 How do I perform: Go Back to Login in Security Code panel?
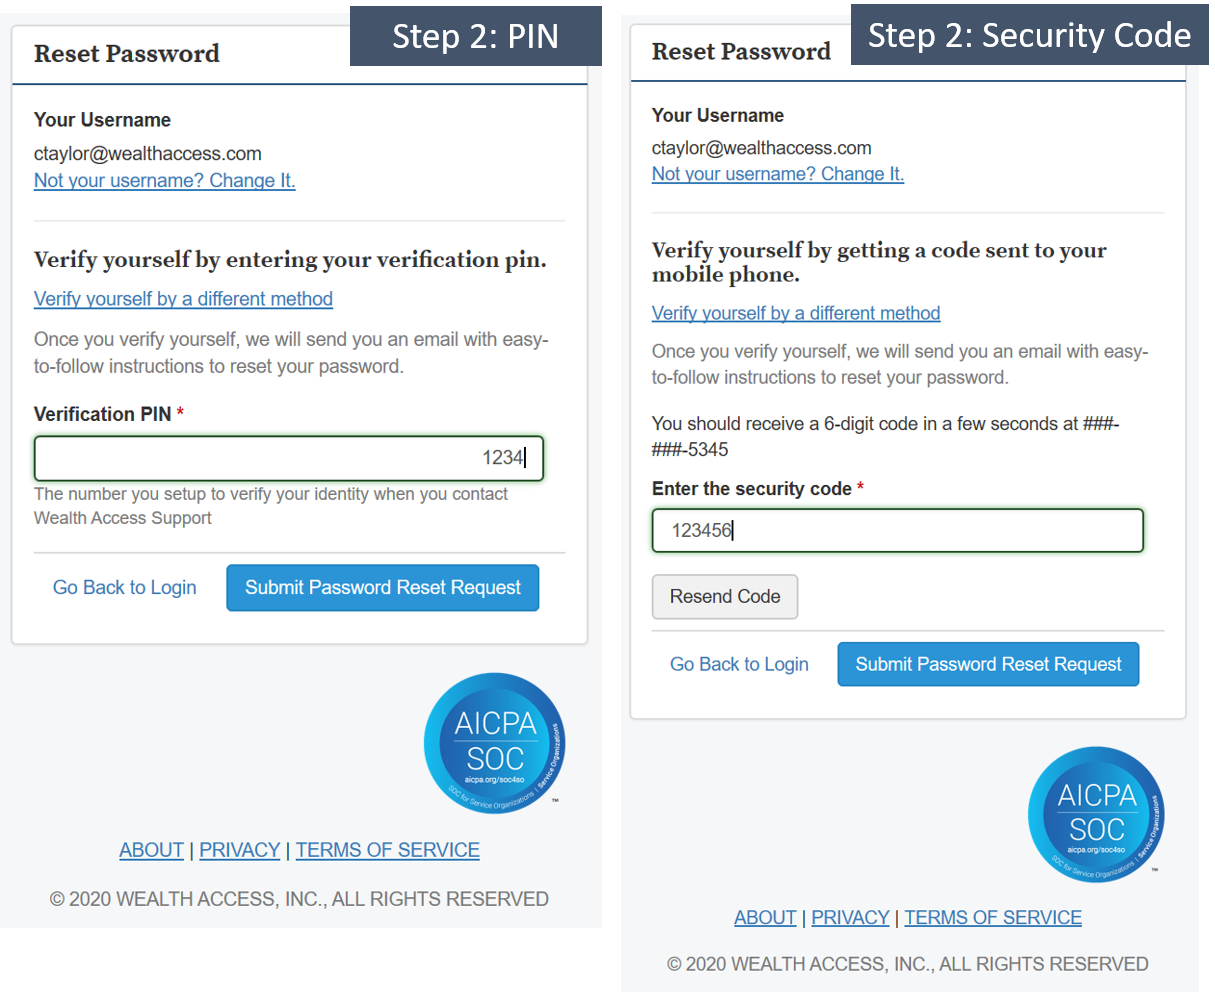[x=739, y=664]
